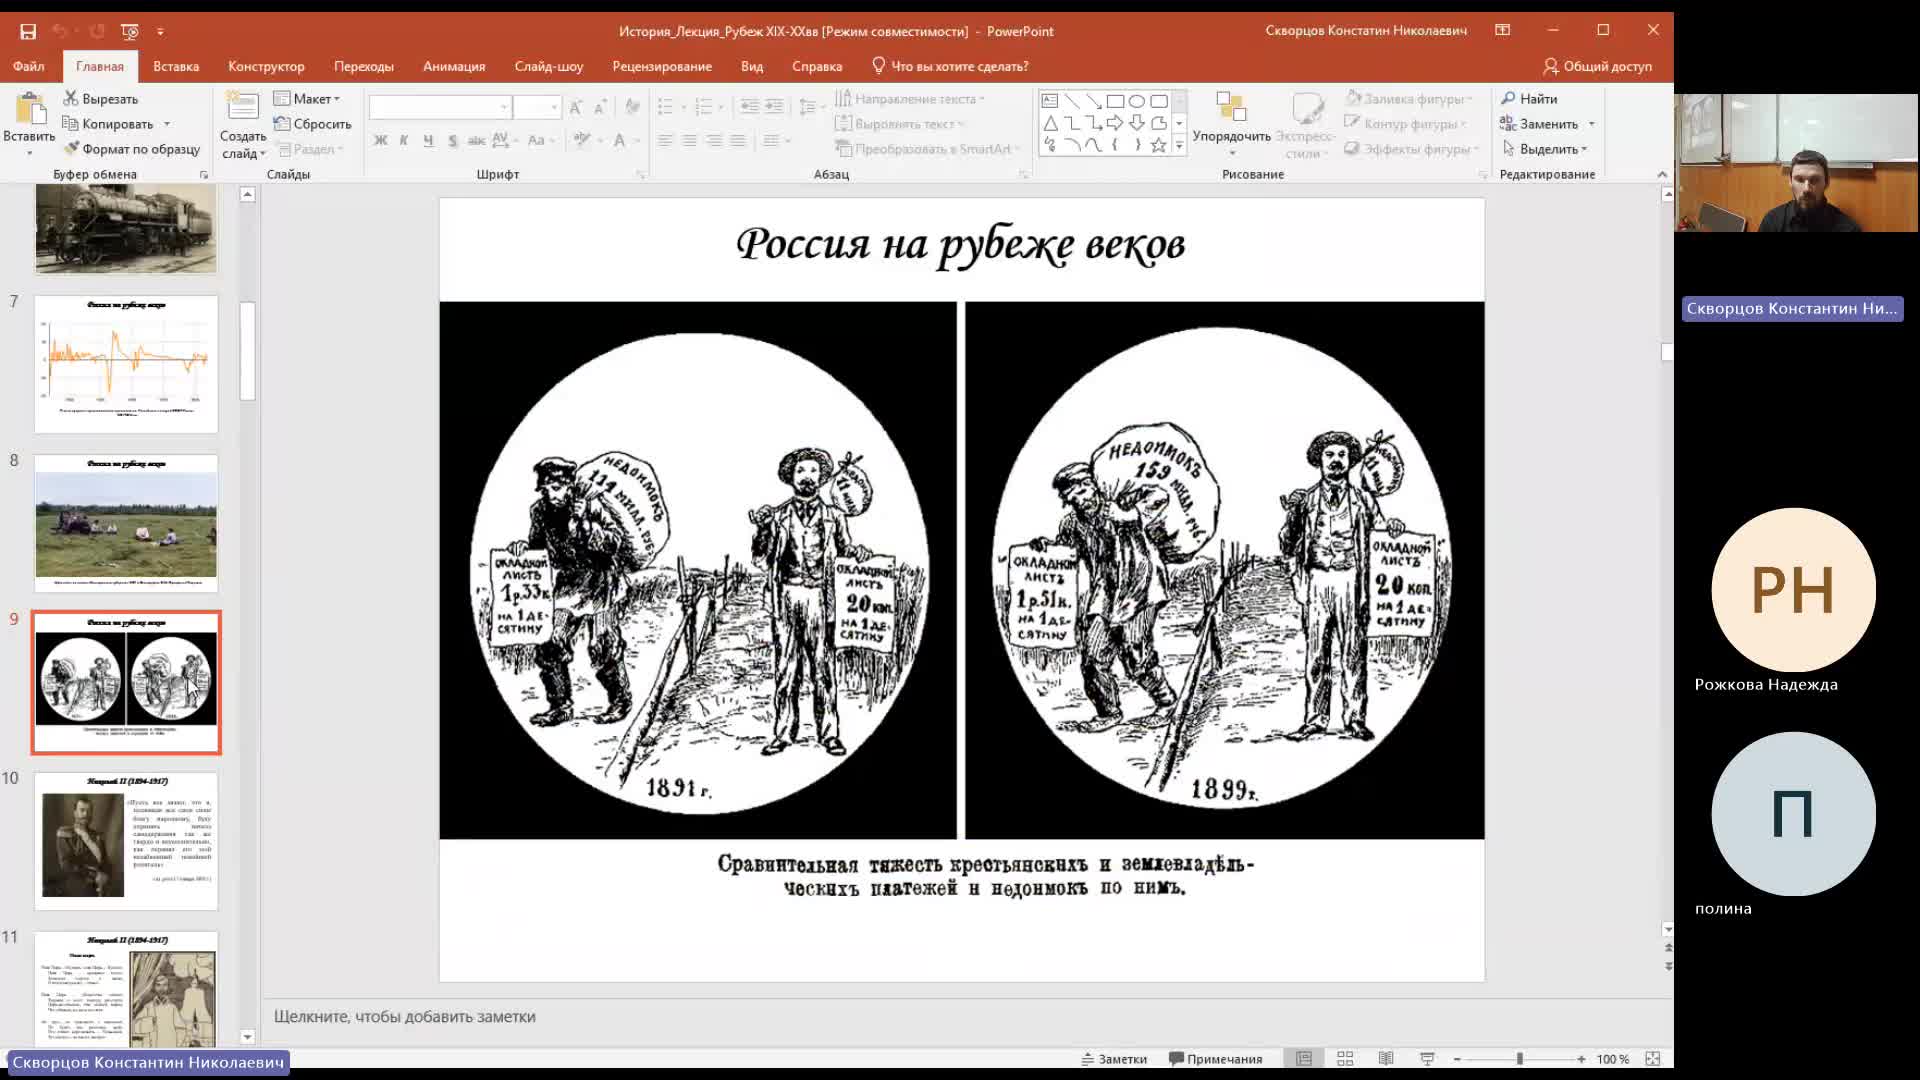Toggle strikethrough (abc) formatting
The height and width of the screenshot is (1080, 1920).
(x=477, y=141)
